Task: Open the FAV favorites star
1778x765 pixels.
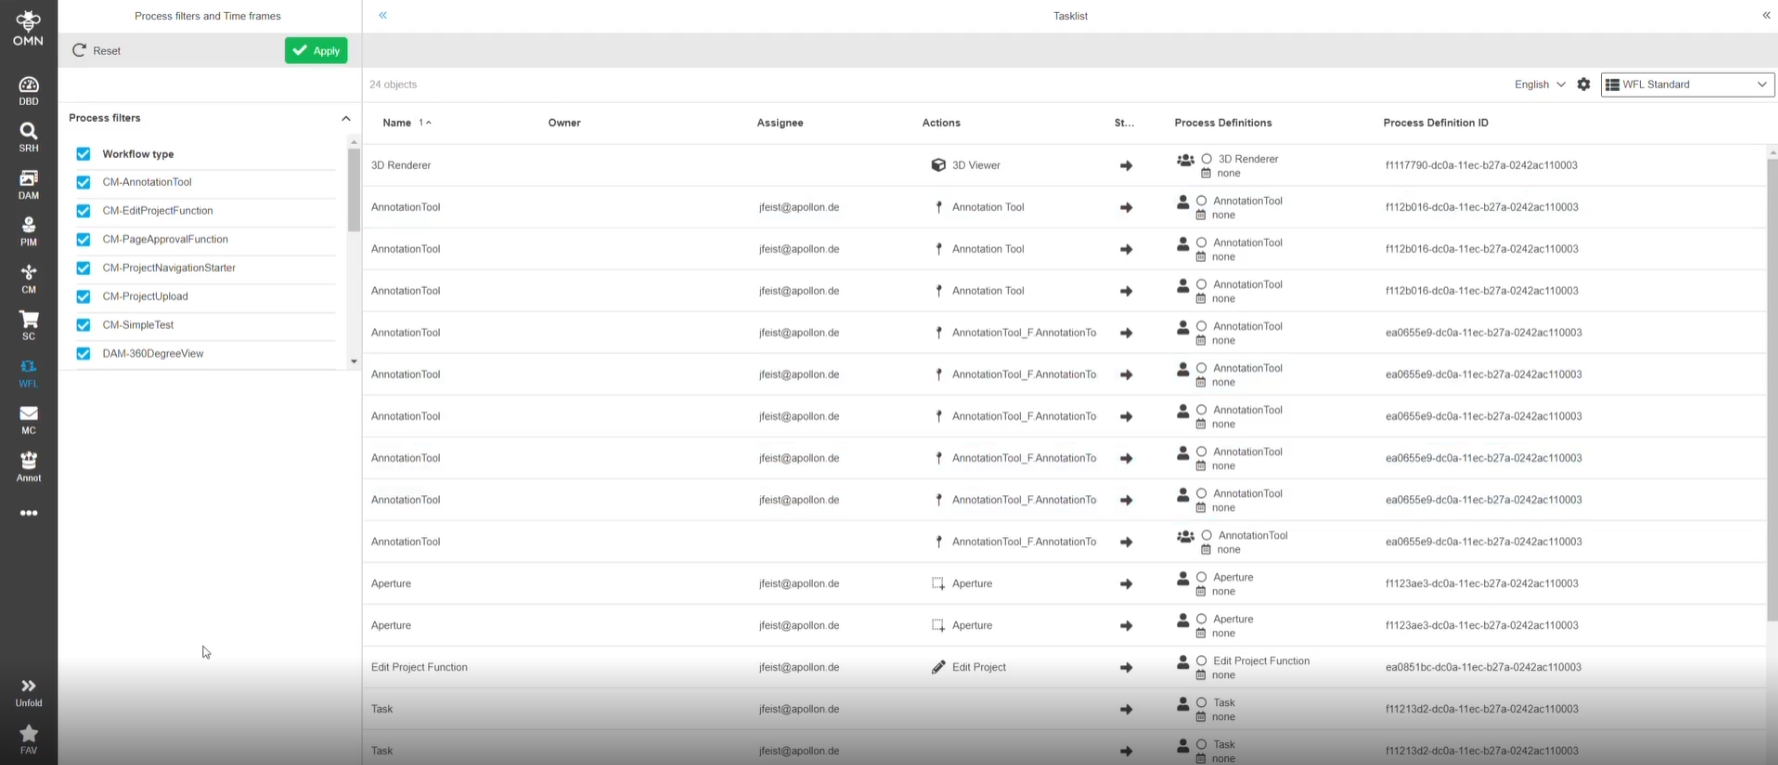Action: point(28,739)
